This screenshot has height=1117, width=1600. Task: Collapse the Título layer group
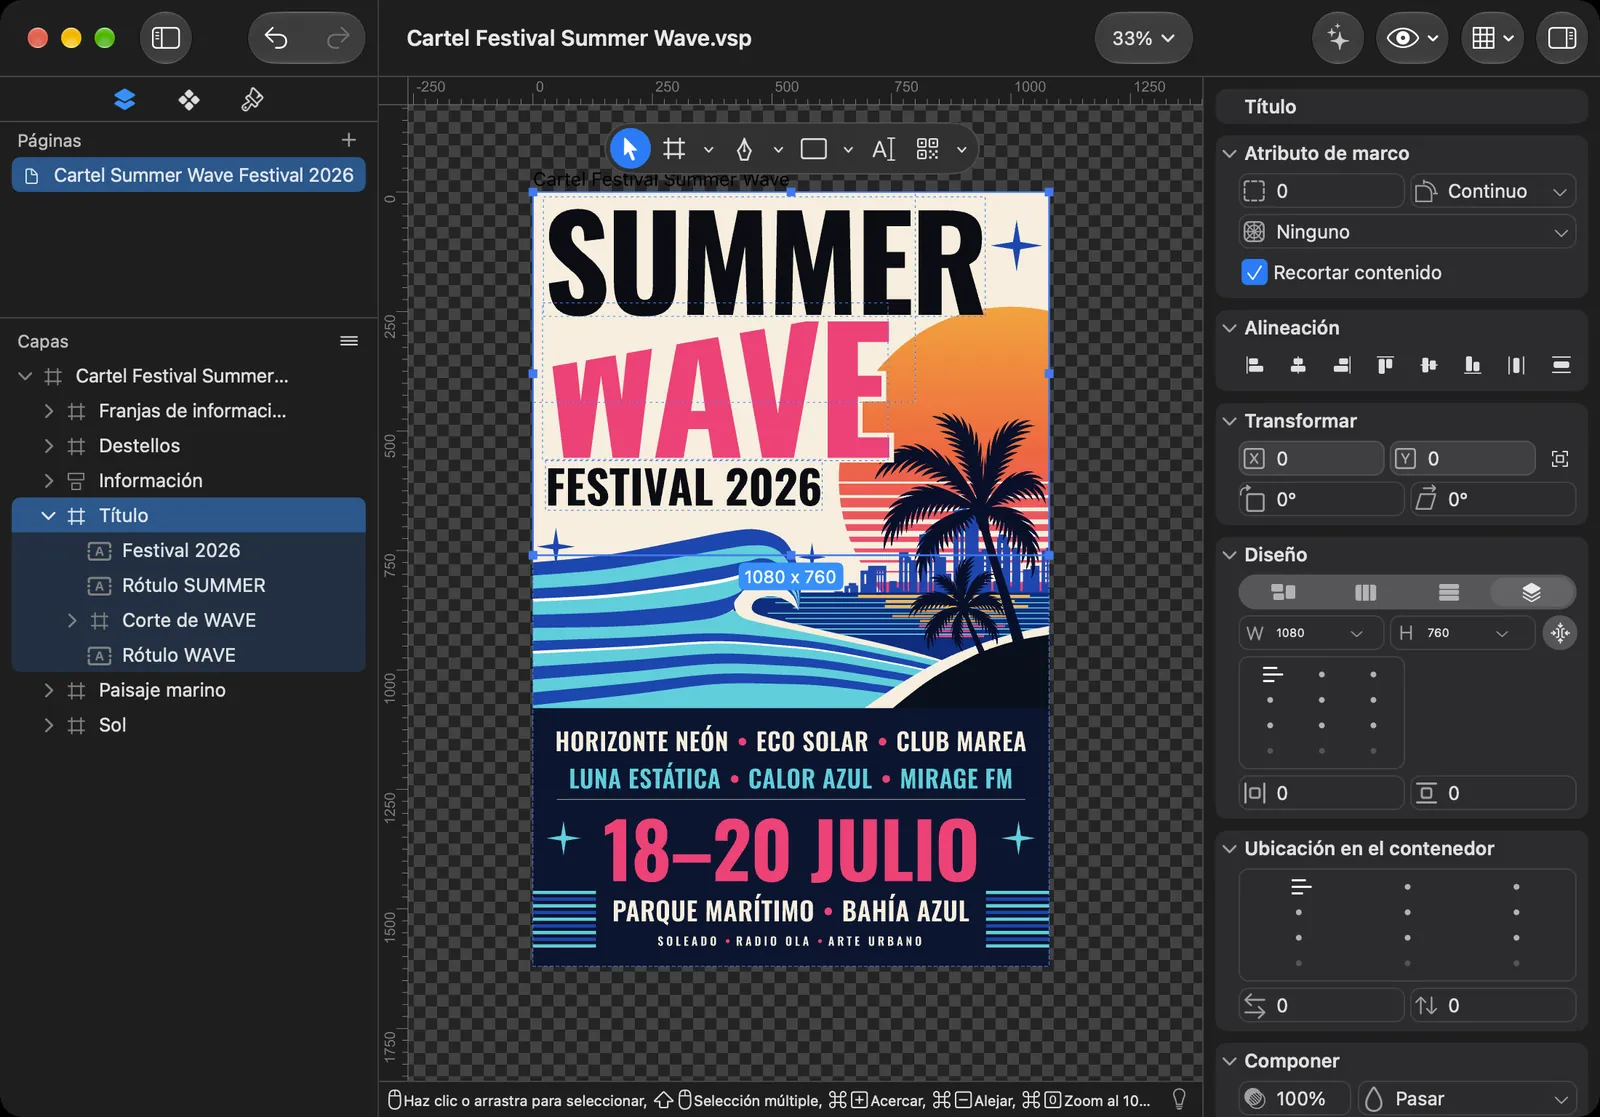pos(48,516)
